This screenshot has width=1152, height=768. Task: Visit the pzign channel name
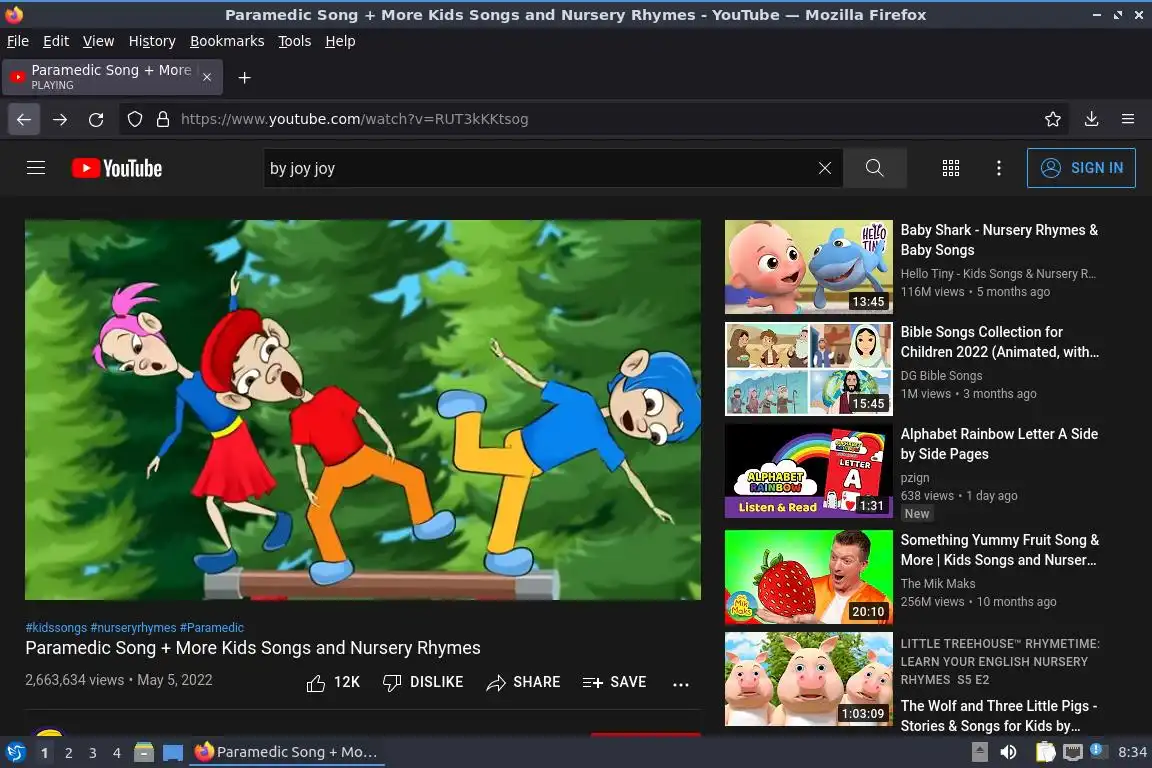(x=915, y=478)
